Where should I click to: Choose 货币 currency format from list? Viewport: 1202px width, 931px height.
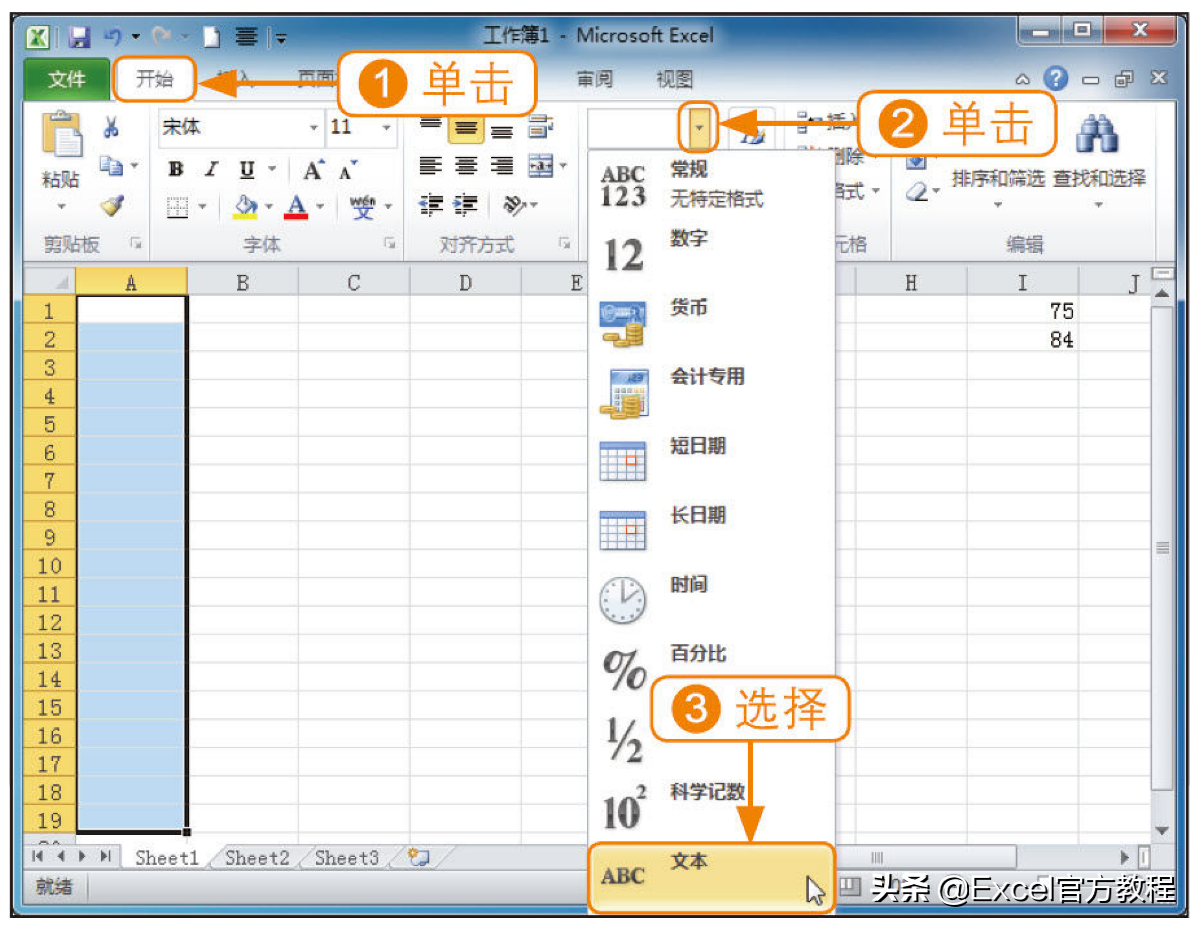pos(711,323)
